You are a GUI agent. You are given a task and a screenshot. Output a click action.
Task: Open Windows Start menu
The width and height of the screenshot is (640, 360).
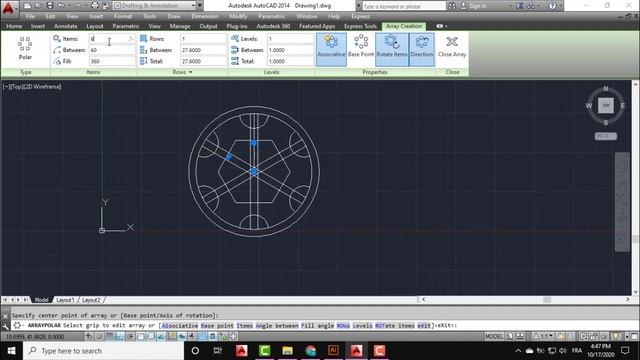tap(11, 351)
